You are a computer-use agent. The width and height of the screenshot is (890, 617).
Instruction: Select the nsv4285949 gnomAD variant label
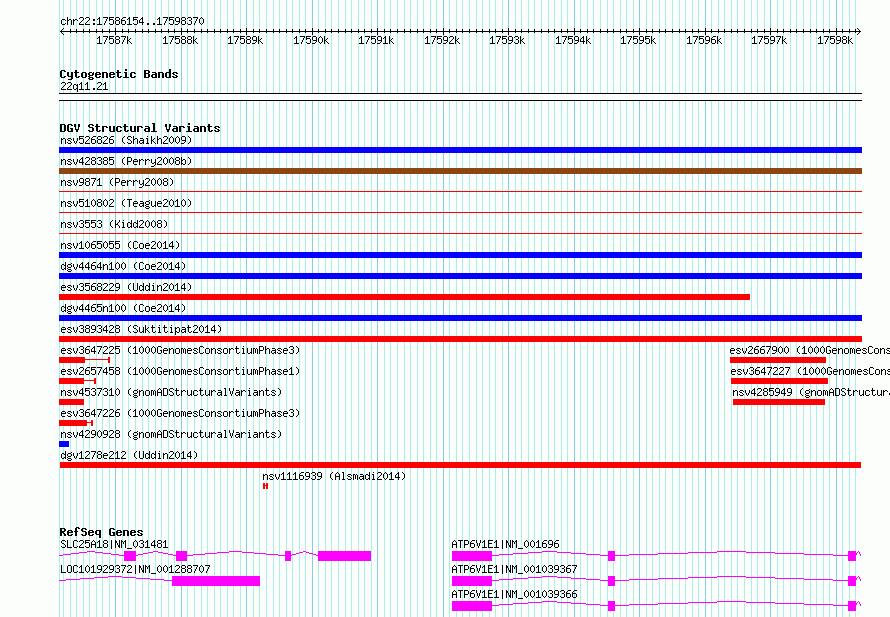[811, 392]
